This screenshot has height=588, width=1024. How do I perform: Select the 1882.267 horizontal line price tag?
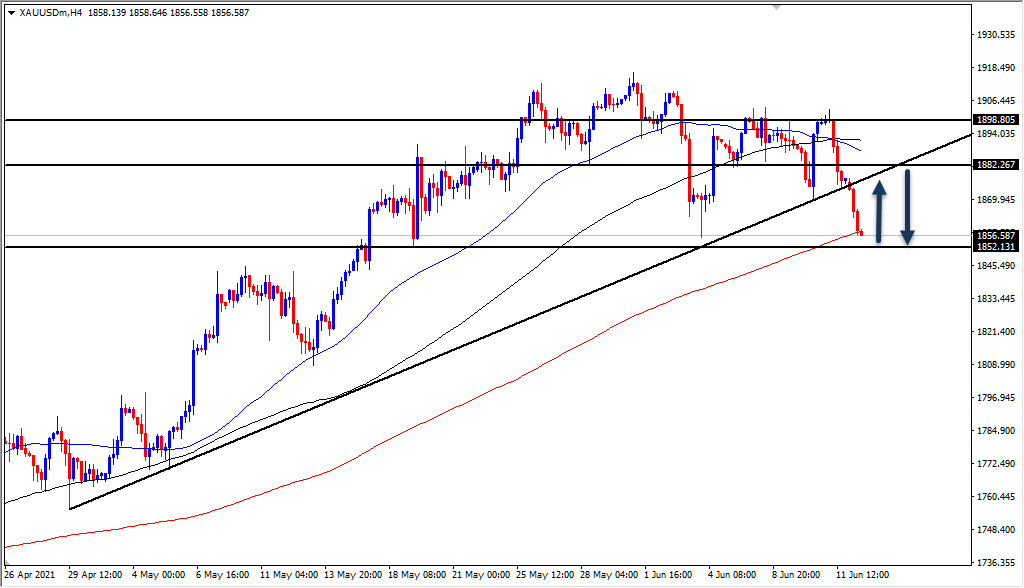(x=995, y=165)
